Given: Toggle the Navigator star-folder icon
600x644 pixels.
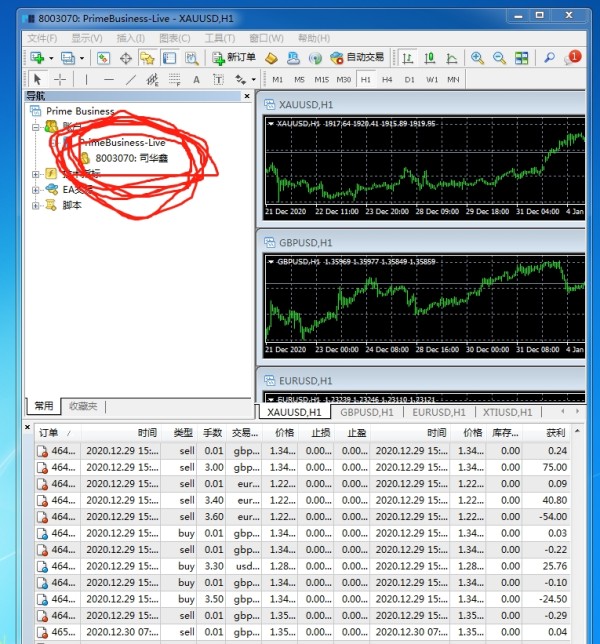Looking at the screenshot, I should (x=147, y=58).
